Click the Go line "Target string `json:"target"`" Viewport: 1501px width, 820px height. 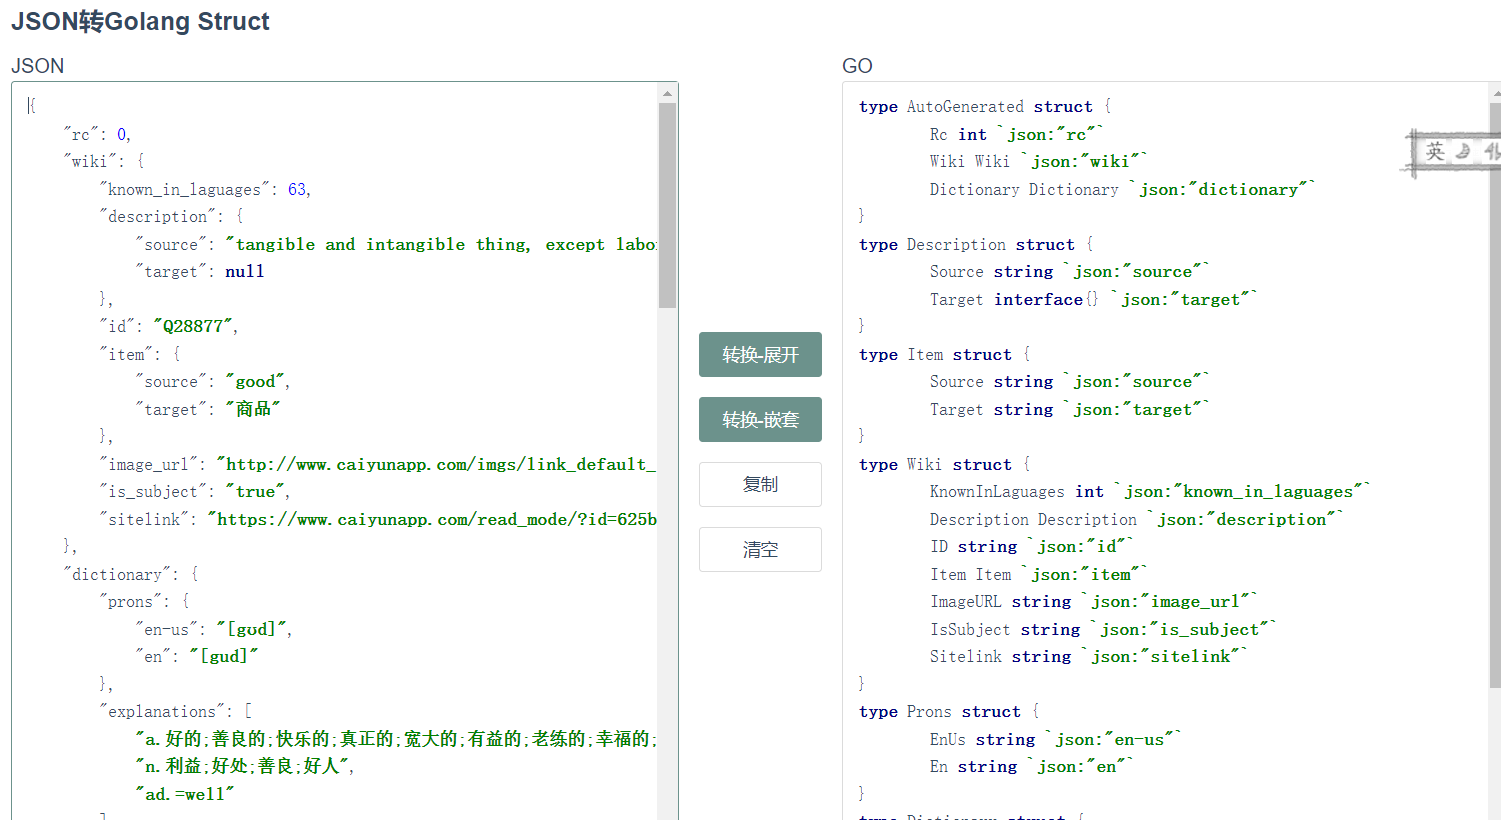(1069, 409)
